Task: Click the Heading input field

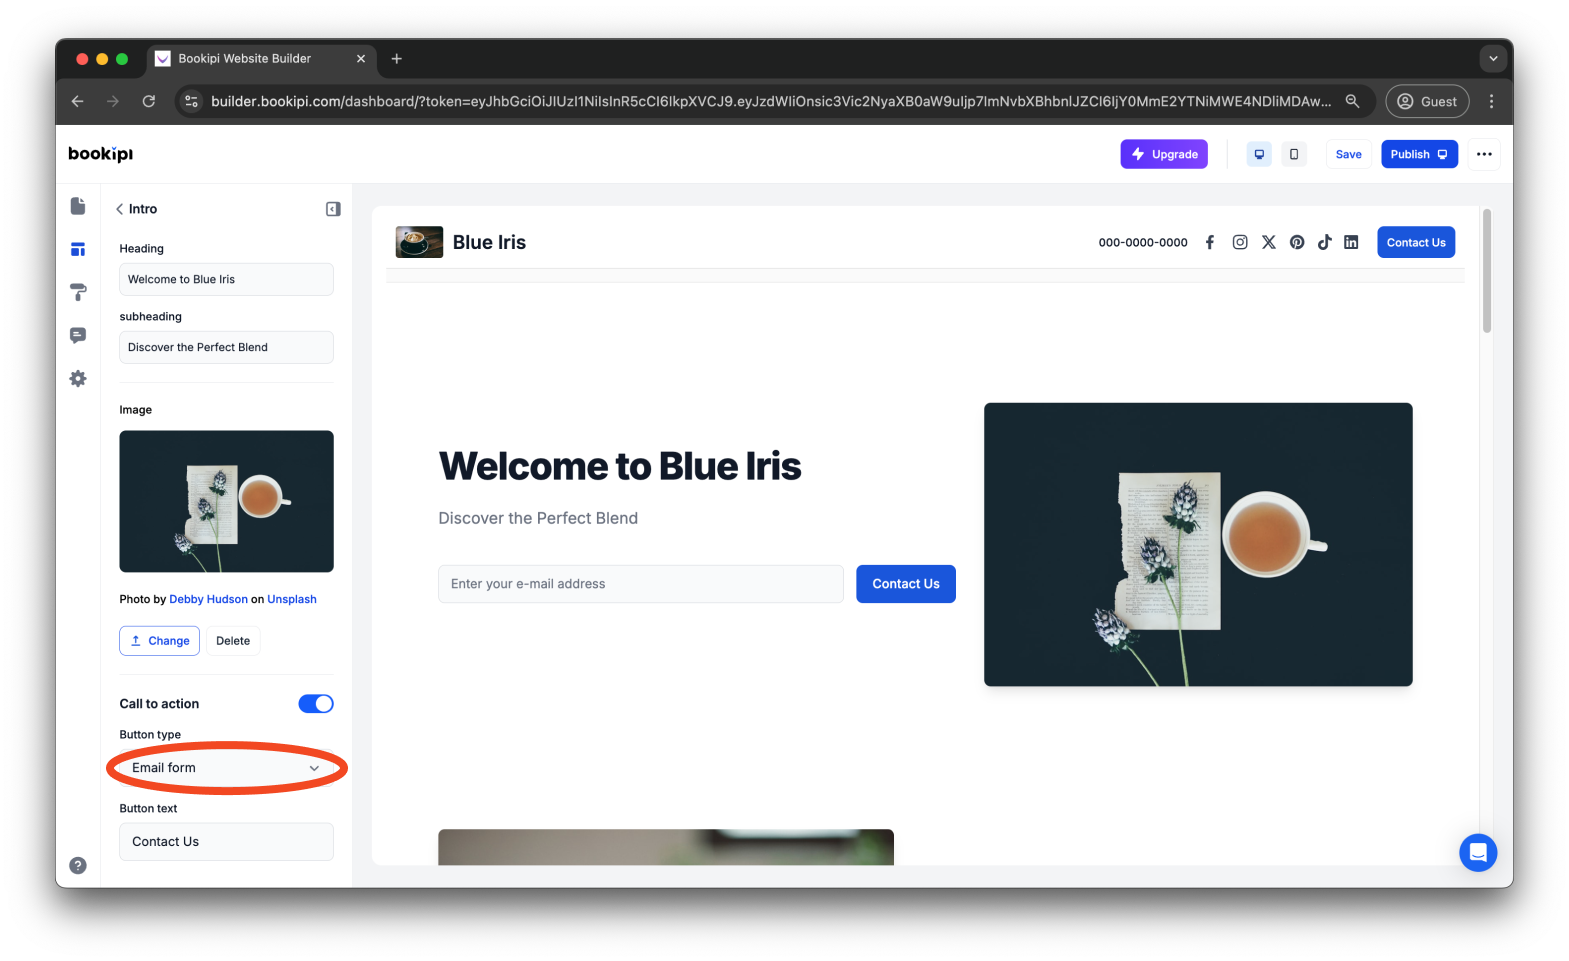Action: pyautogui.click(x=226, y=279)
